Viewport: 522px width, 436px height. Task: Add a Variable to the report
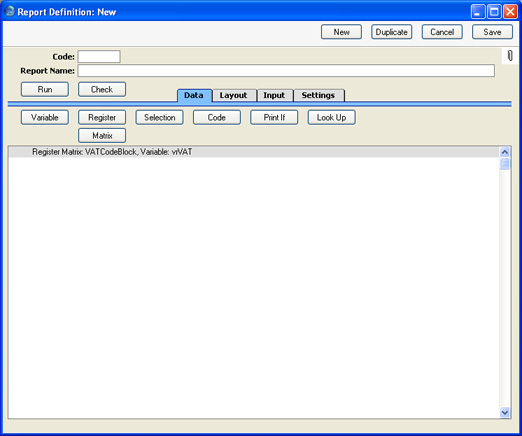45,117
